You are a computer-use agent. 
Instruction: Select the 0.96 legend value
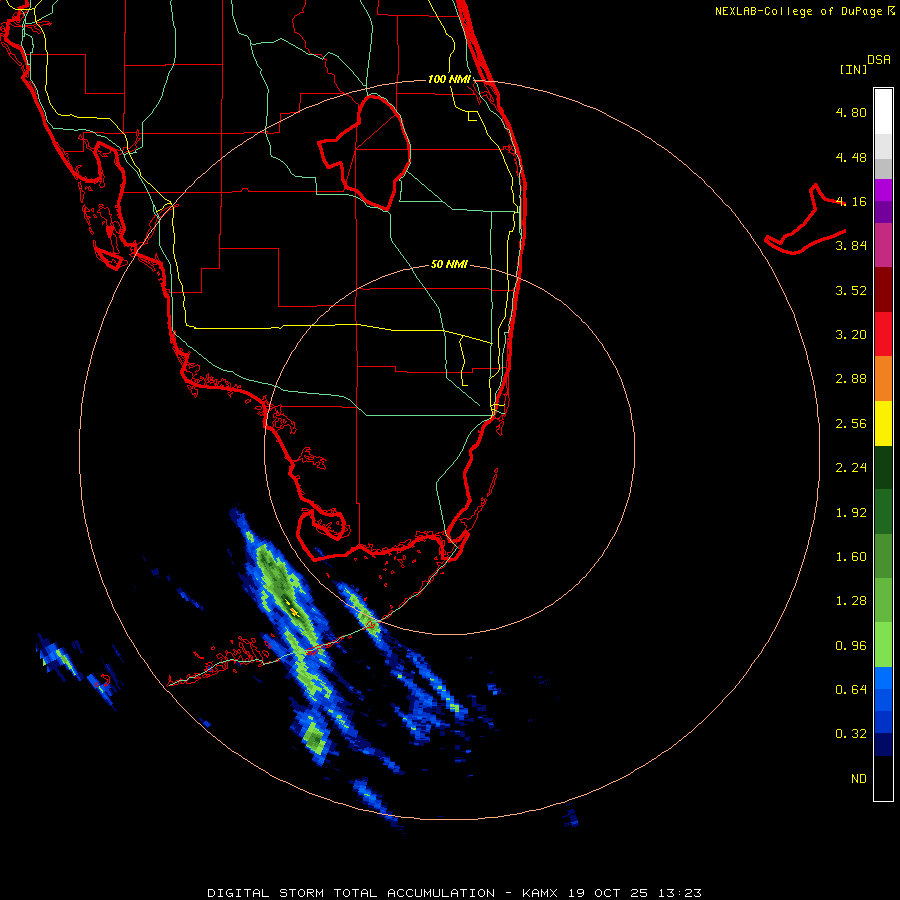(x=851, y=646)
